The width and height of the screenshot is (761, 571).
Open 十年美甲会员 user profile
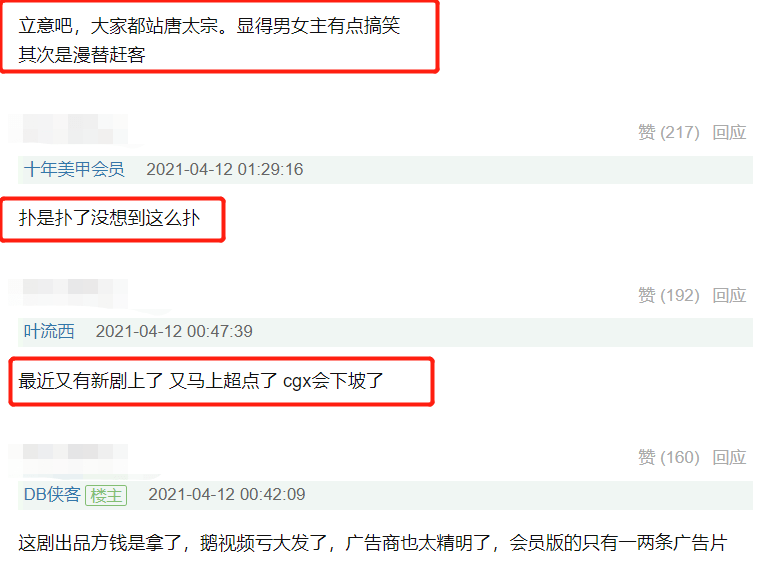(74, 169)
